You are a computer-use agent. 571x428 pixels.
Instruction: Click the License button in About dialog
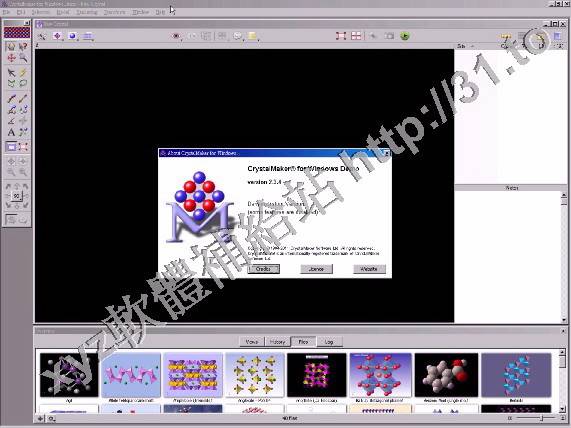click(316, 269)
